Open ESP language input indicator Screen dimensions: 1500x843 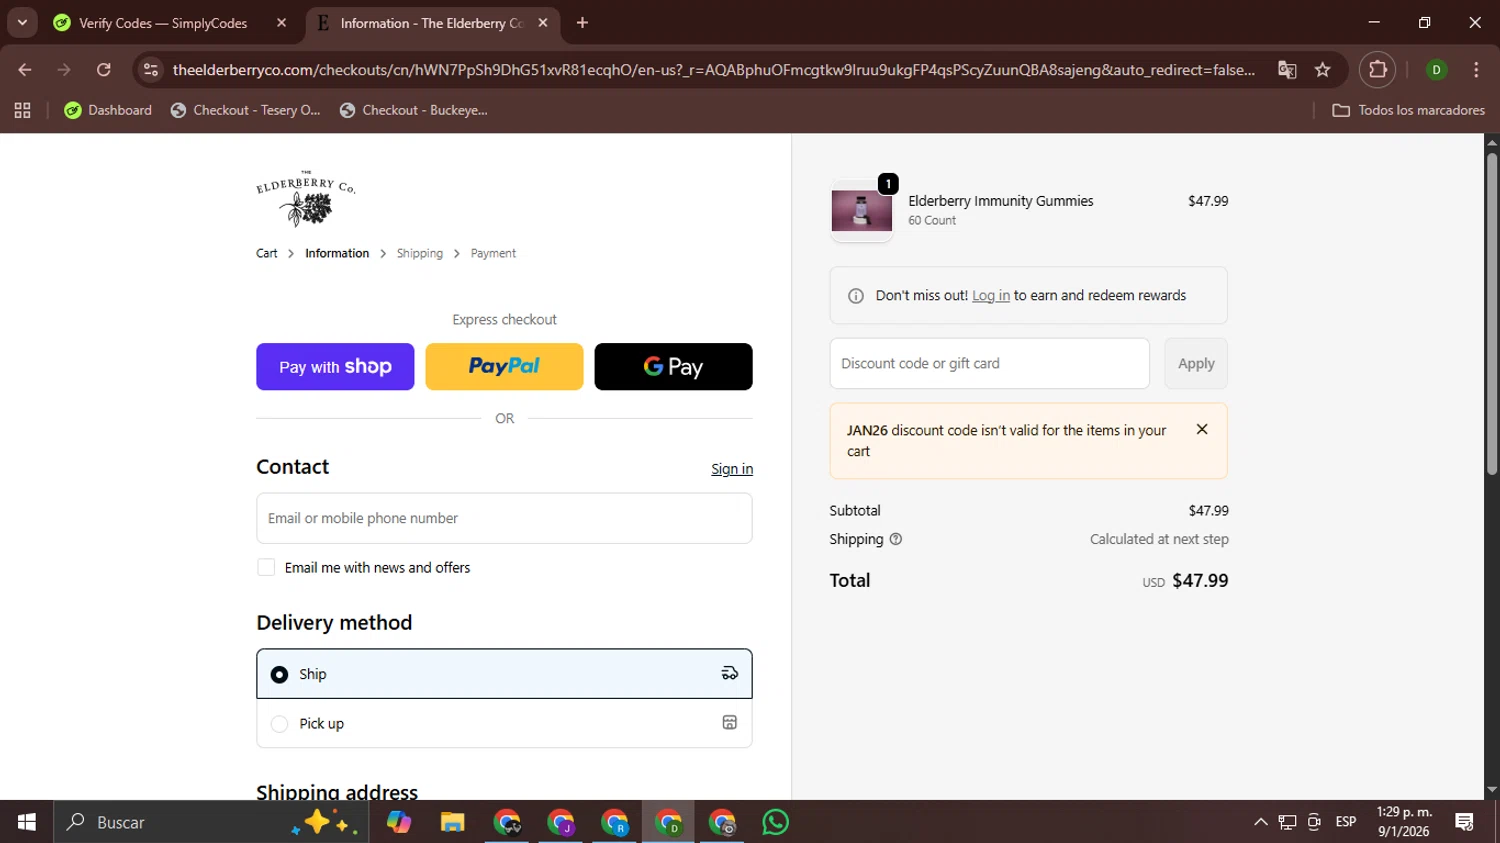1346,822
